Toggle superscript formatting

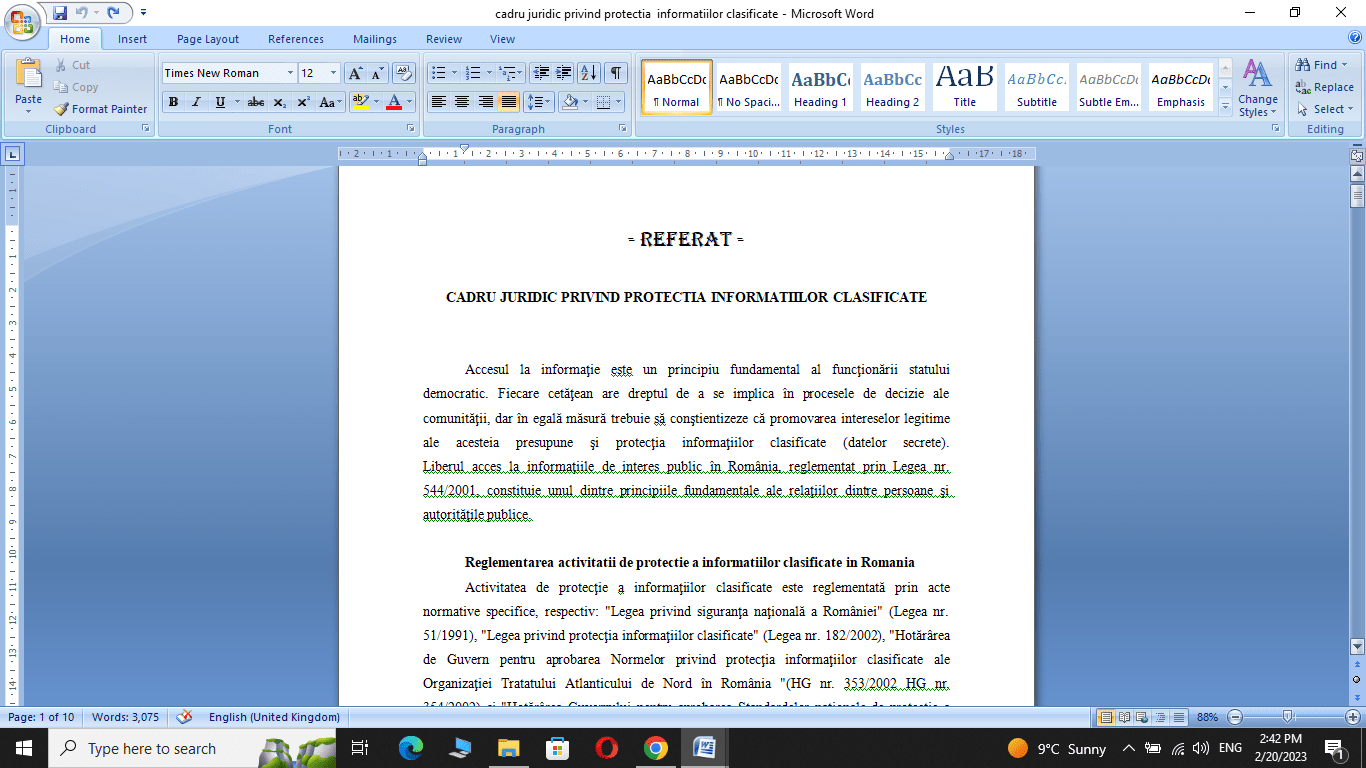[302, 102]
